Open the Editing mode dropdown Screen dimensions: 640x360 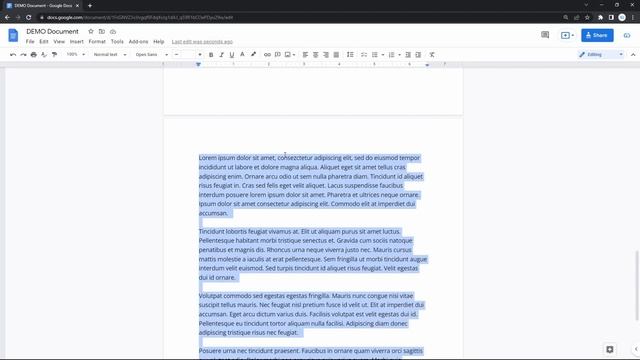pyautogui.click(x=601, y=55)
